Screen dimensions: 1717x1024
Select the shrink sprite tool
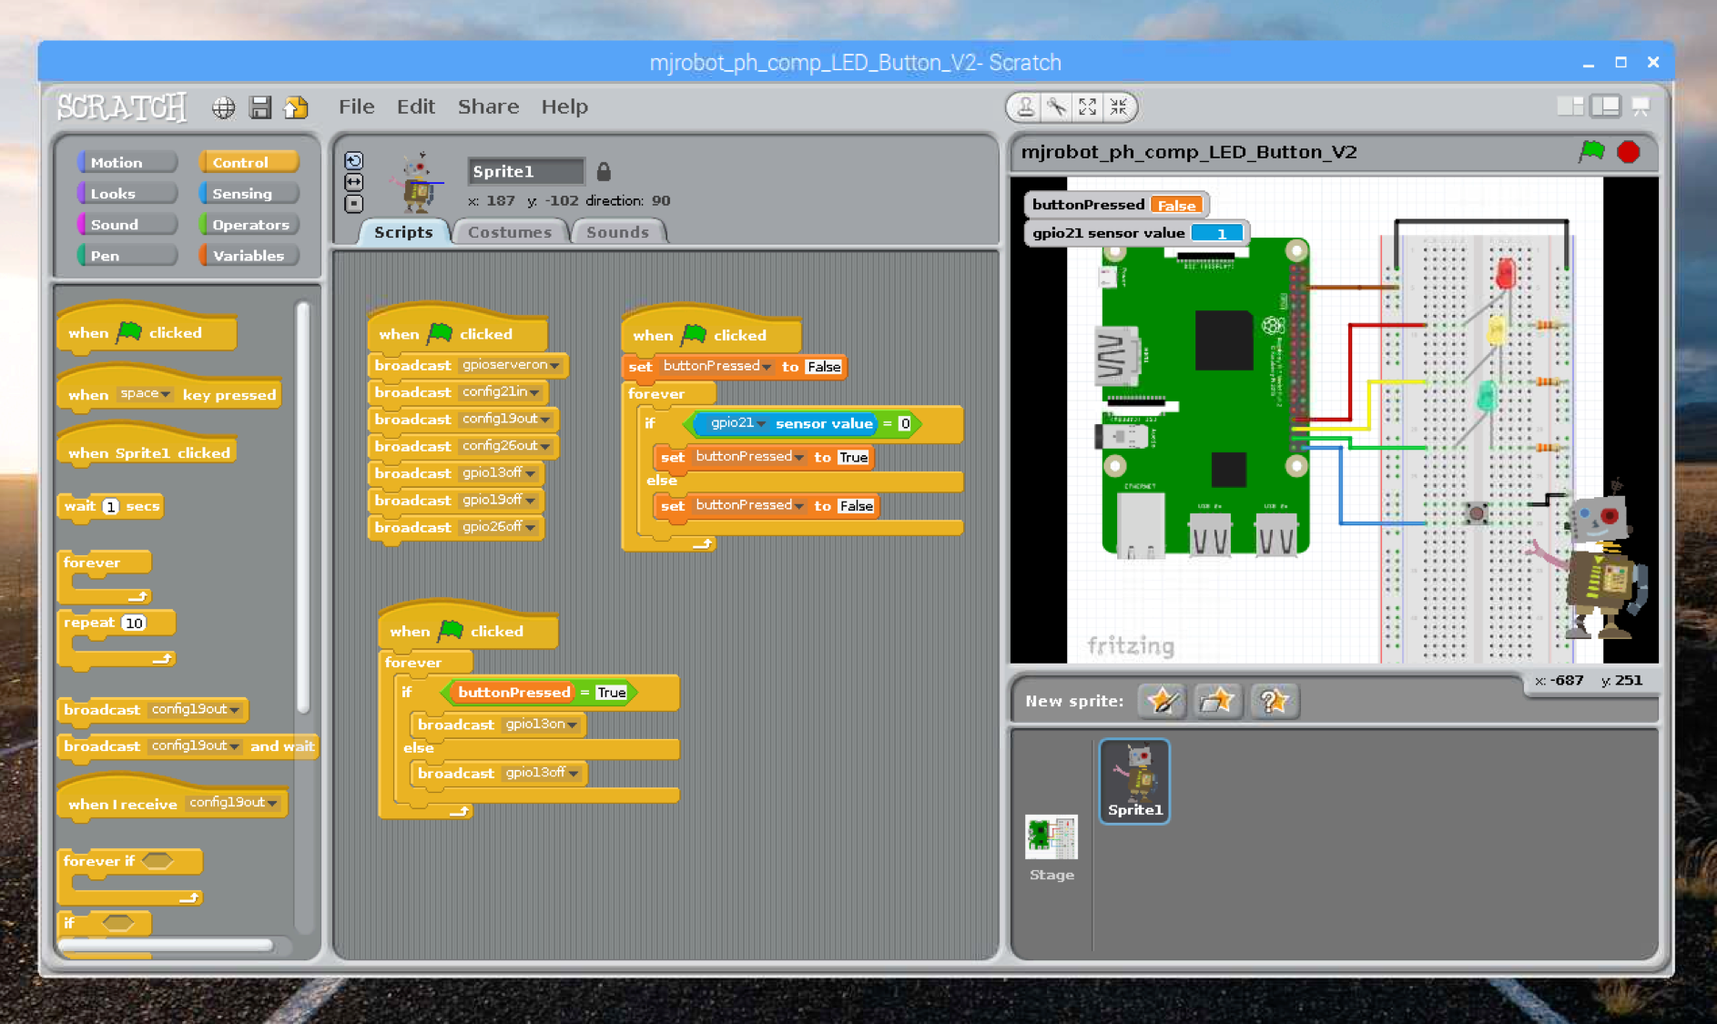pyautogui.click(x=1119, y=107)
